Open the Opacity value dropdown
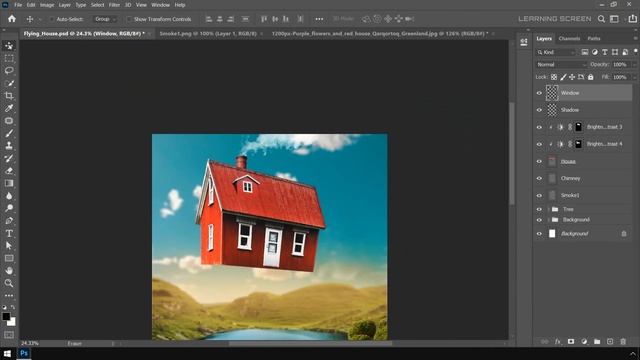The width and height of the screenshot is (640, 360). 634,64
